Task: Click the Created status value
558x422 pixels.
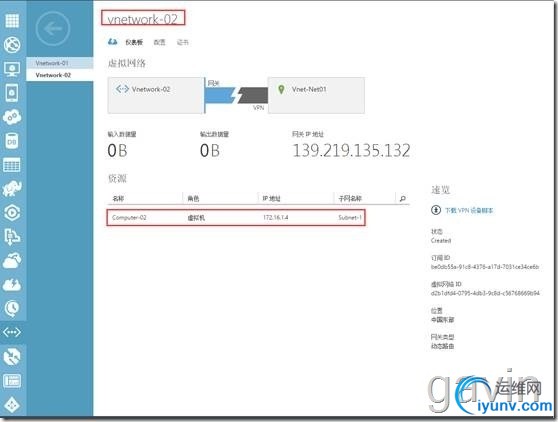Action: 441,241
